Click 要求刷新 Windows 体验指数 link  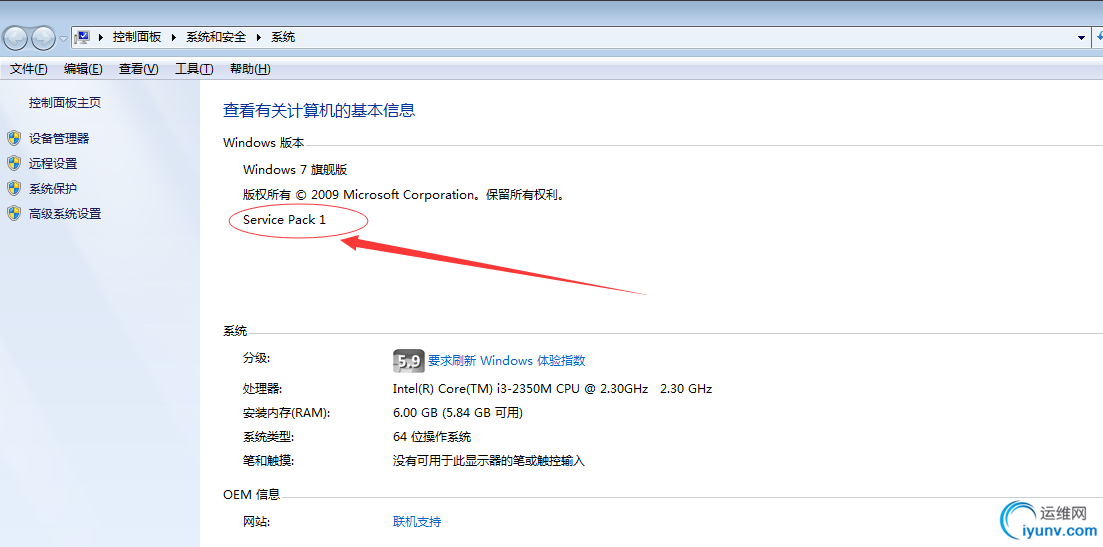point(506,361)
